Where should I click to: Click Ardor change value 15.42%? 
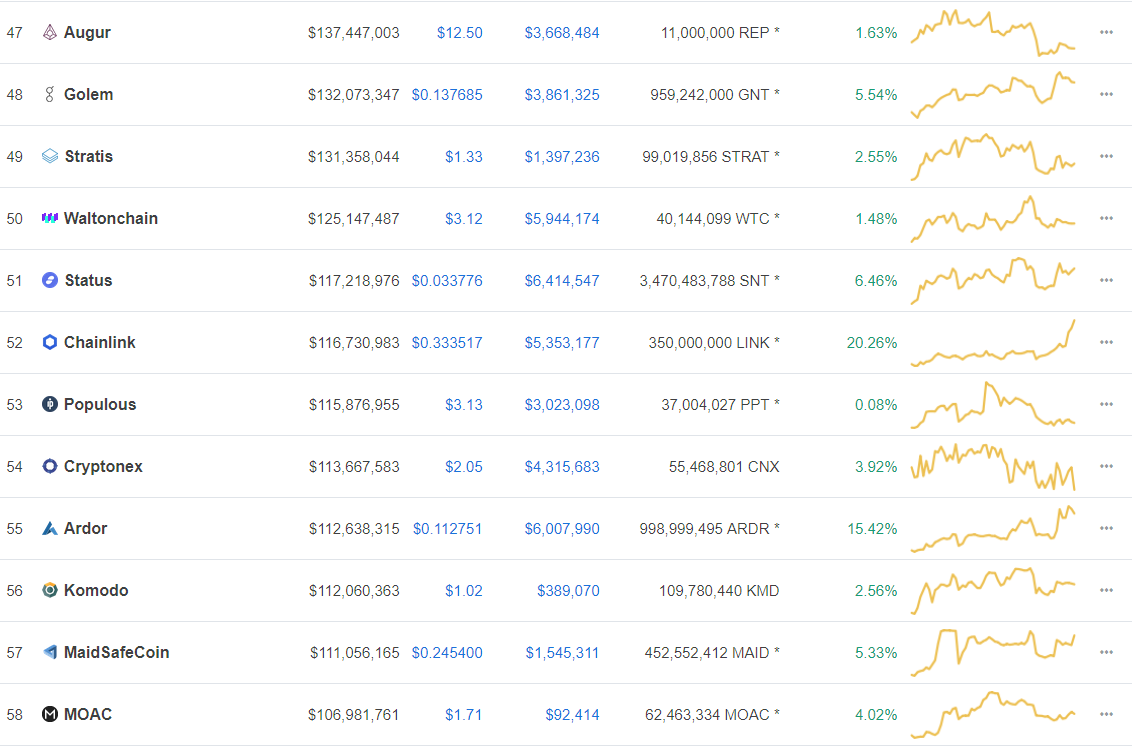point(872,529)
